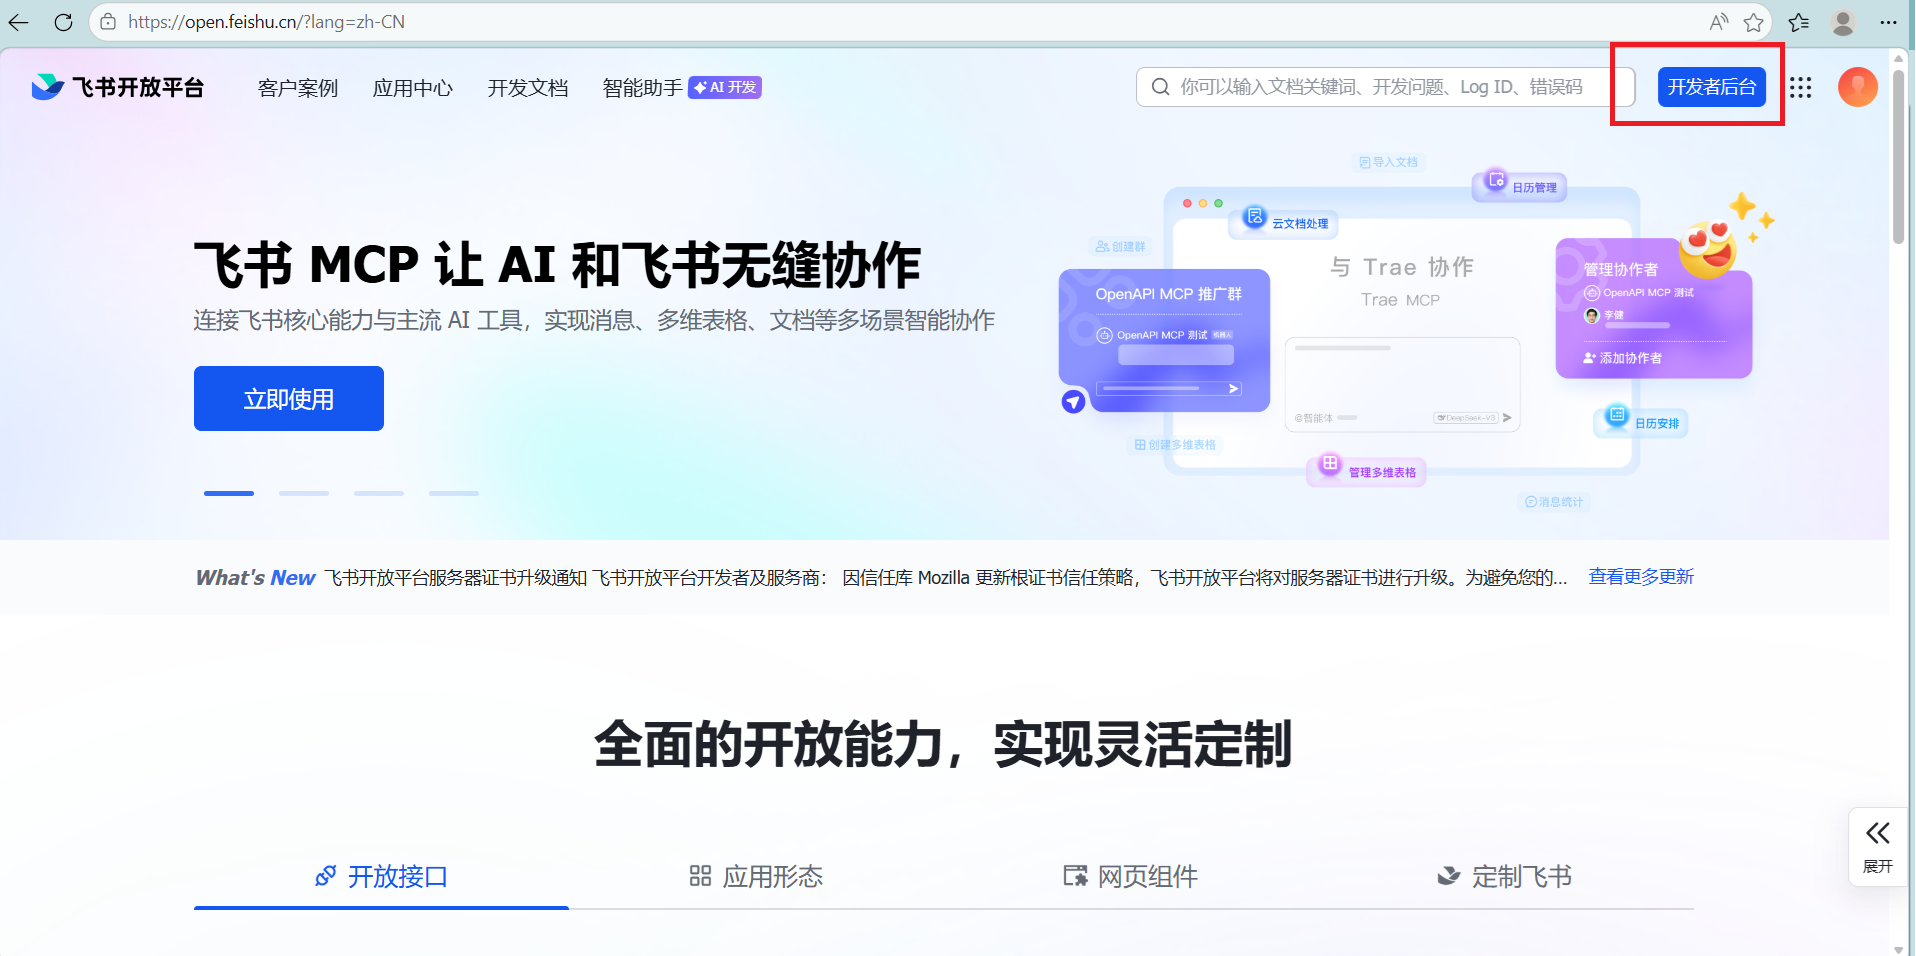The height and width of the screenshot is (956, 1916).
Task: Click the 日历管理 illustration tag
Action: [1519, 186]
